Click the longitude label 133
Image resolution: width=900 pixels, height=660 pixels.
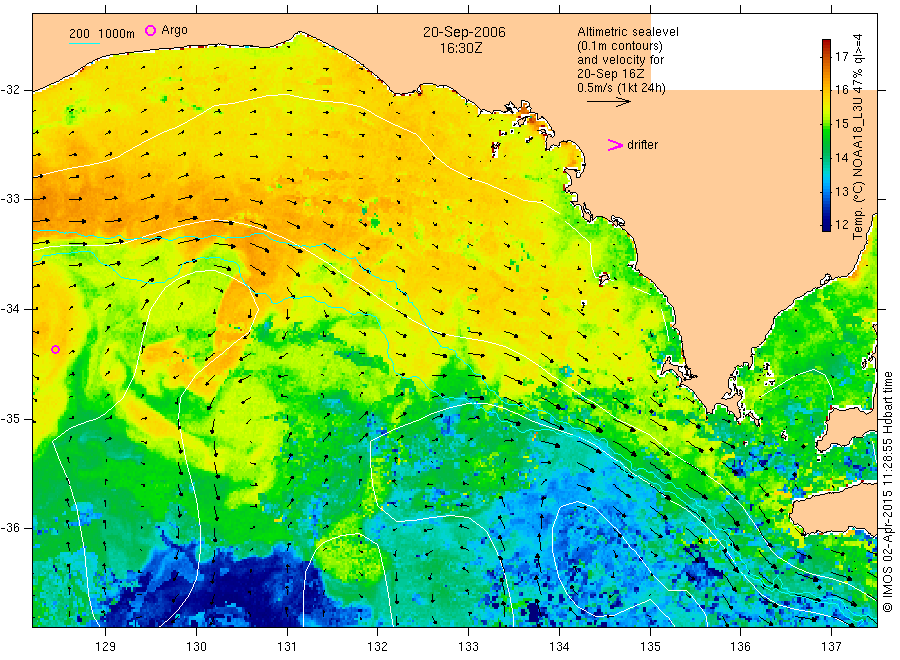coord(468,646)
